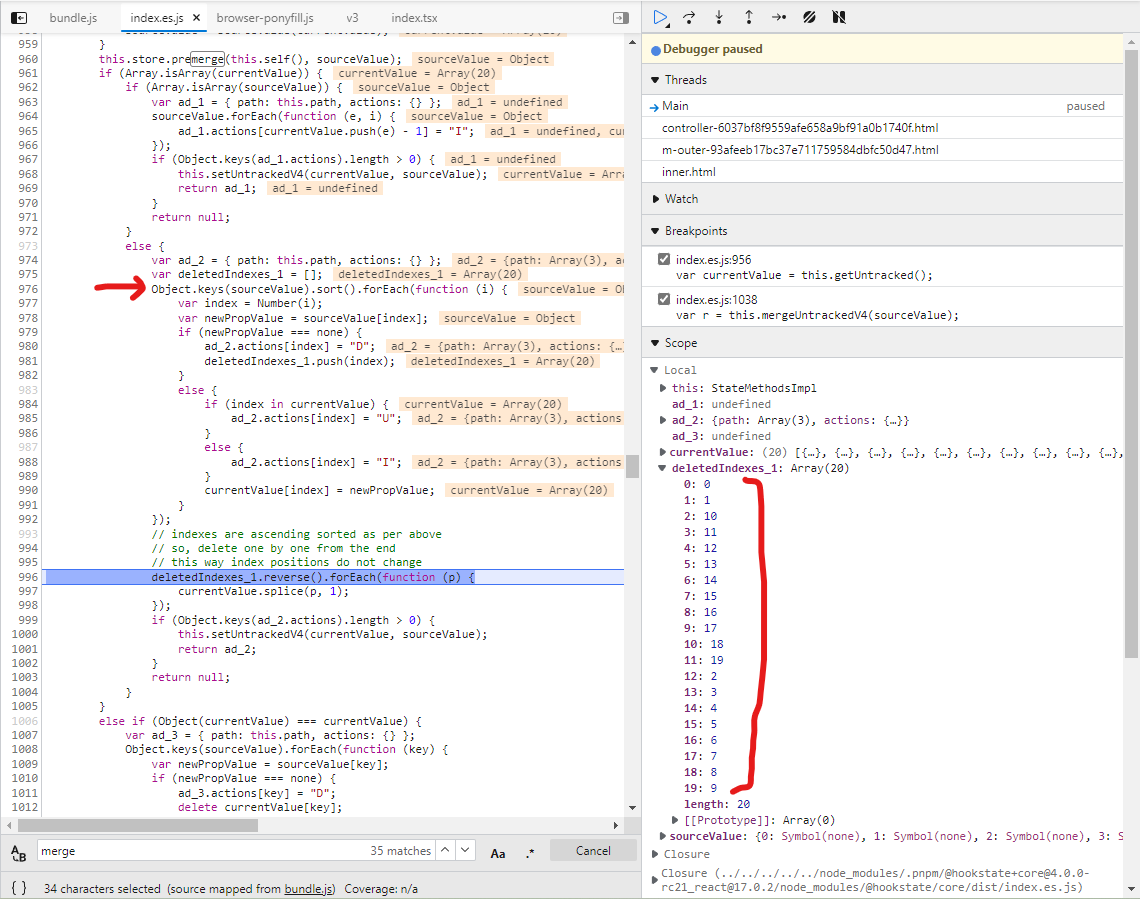Screen dimensions: 1140x899
Task: Switch to browser-ponyfill.js tab
Action: (265, 17)
